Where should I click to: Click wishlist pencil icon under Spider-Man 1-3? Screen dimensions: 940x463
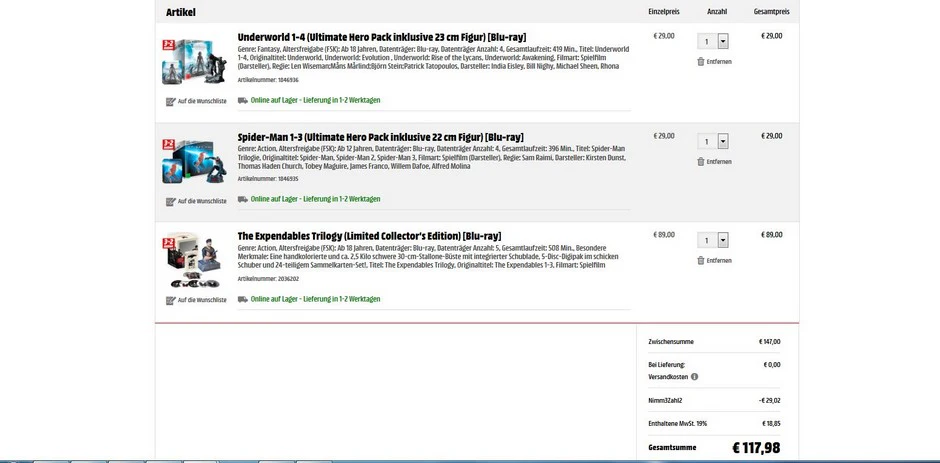[x=170, y=202]
